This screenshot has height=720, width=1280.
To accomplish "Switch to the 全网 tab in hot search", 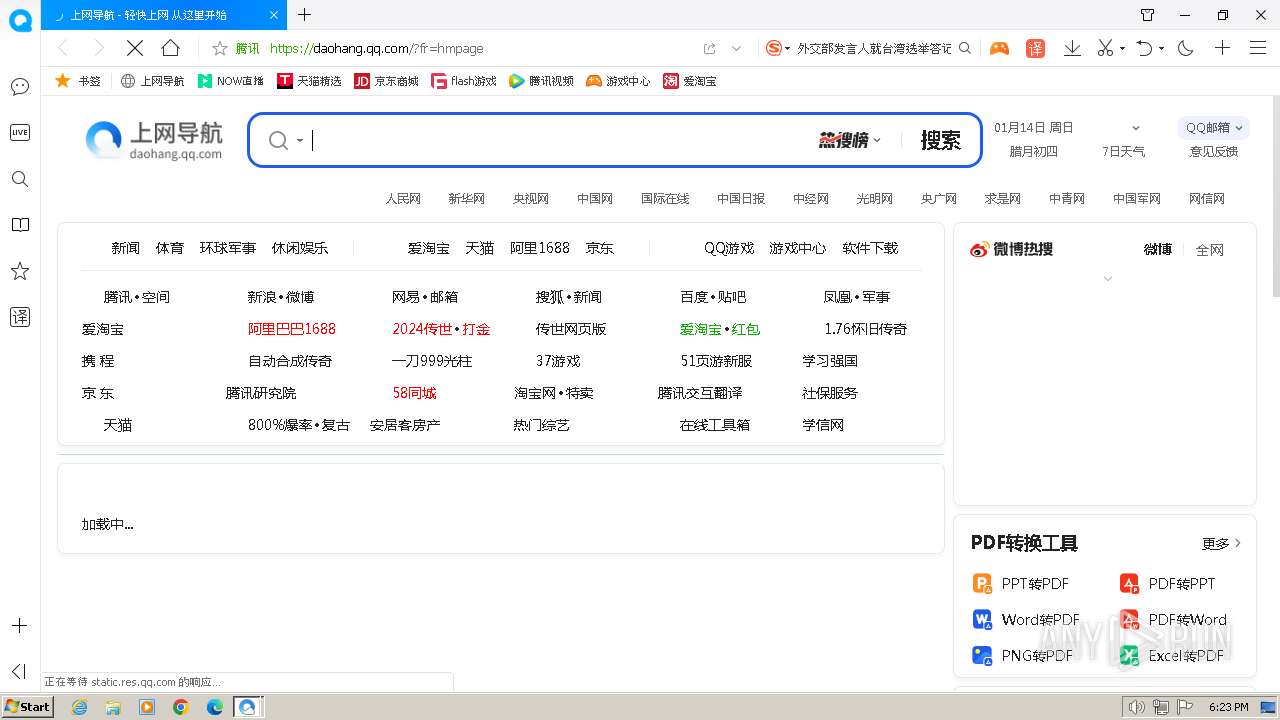I will (x=1210, y=250).
